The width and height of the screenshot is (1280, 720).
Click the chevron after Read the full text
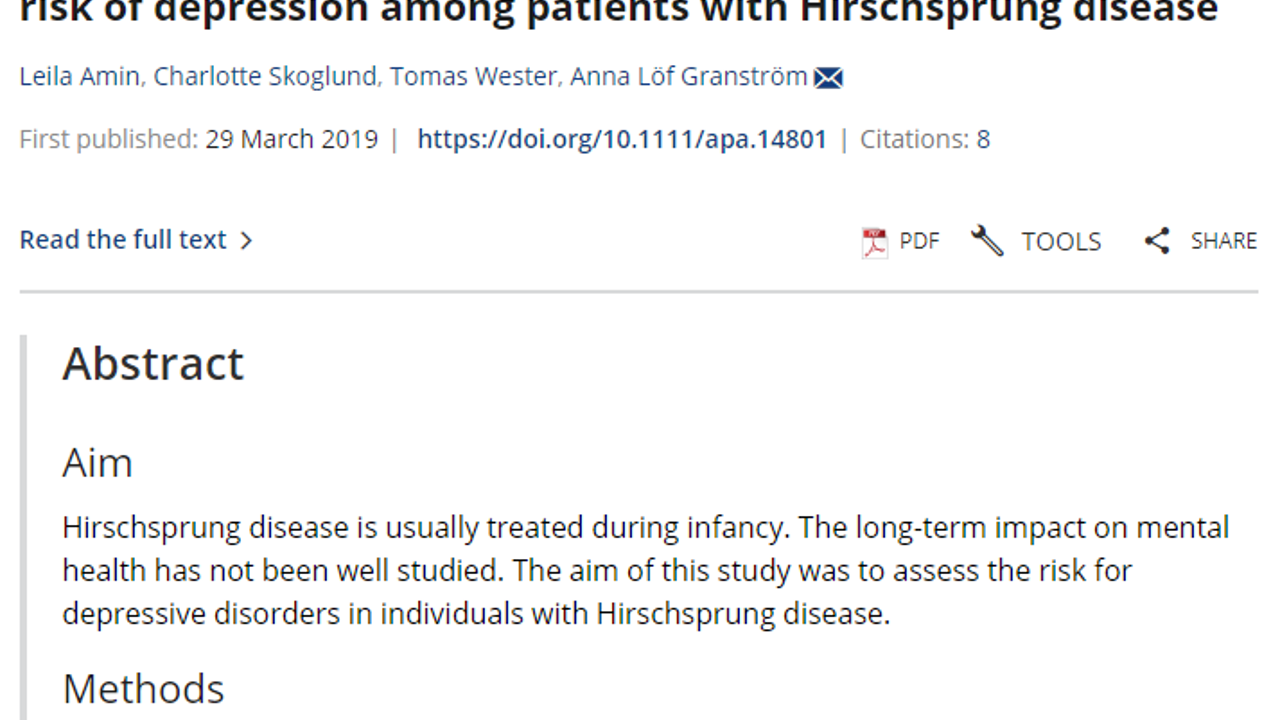click(x=247, y=241)
